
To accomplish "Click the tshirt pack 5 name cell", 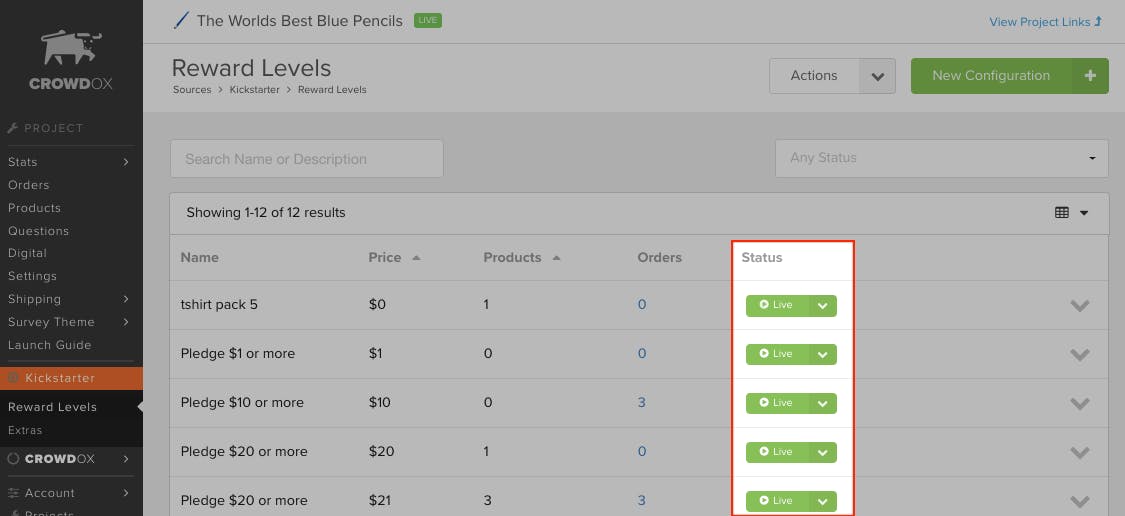I will coord(219,304).
